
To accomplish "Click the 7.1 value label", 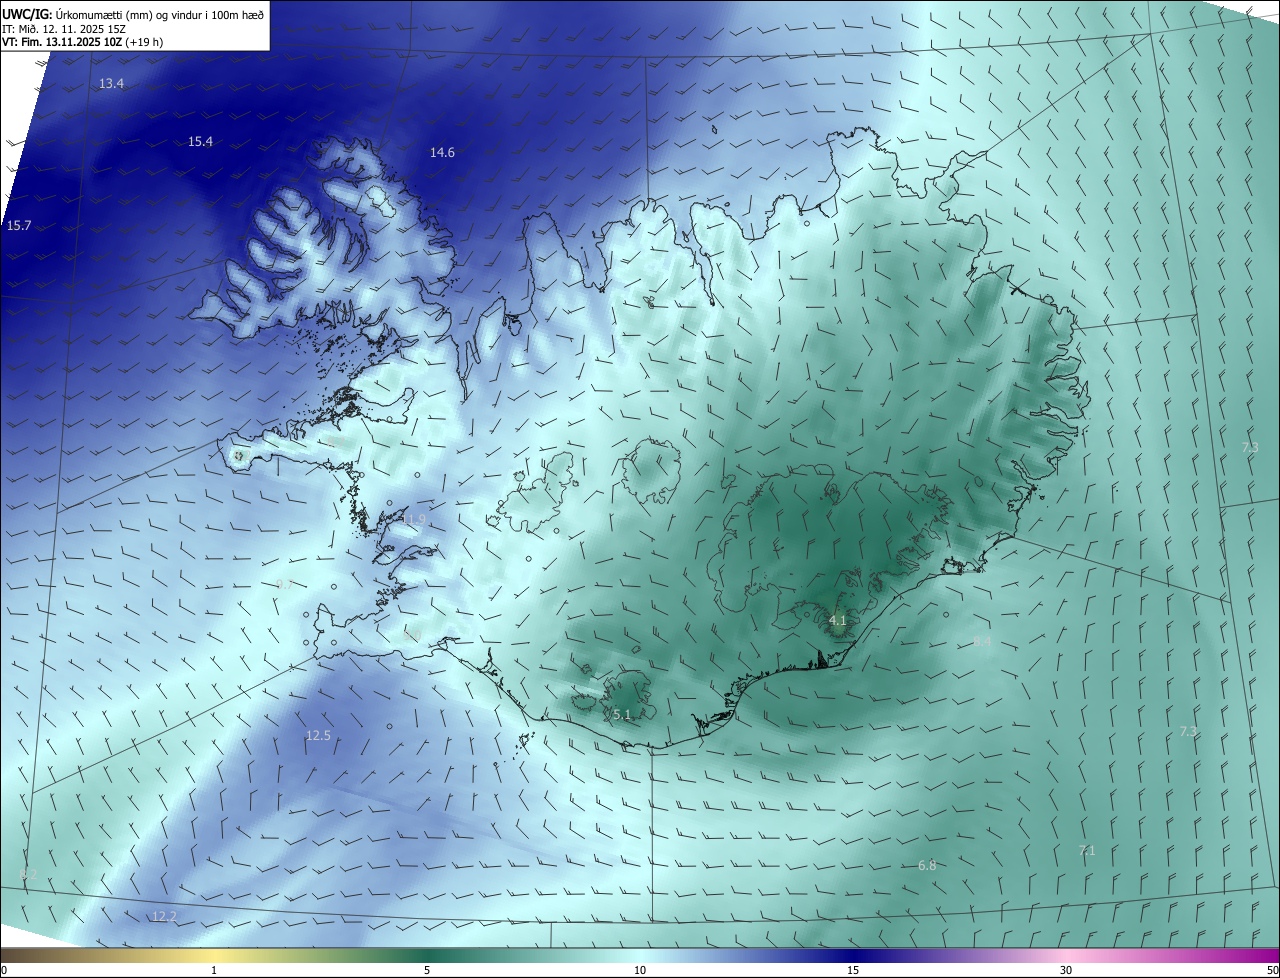I will coord(1087,851).
